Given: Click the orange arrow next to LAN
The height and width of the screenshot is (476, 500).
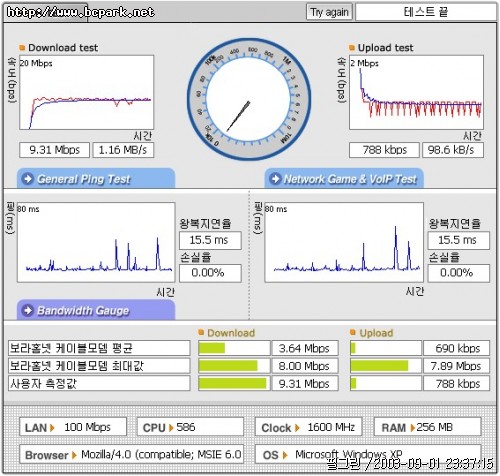Looking at the screenshot, I should coord(52,428).
